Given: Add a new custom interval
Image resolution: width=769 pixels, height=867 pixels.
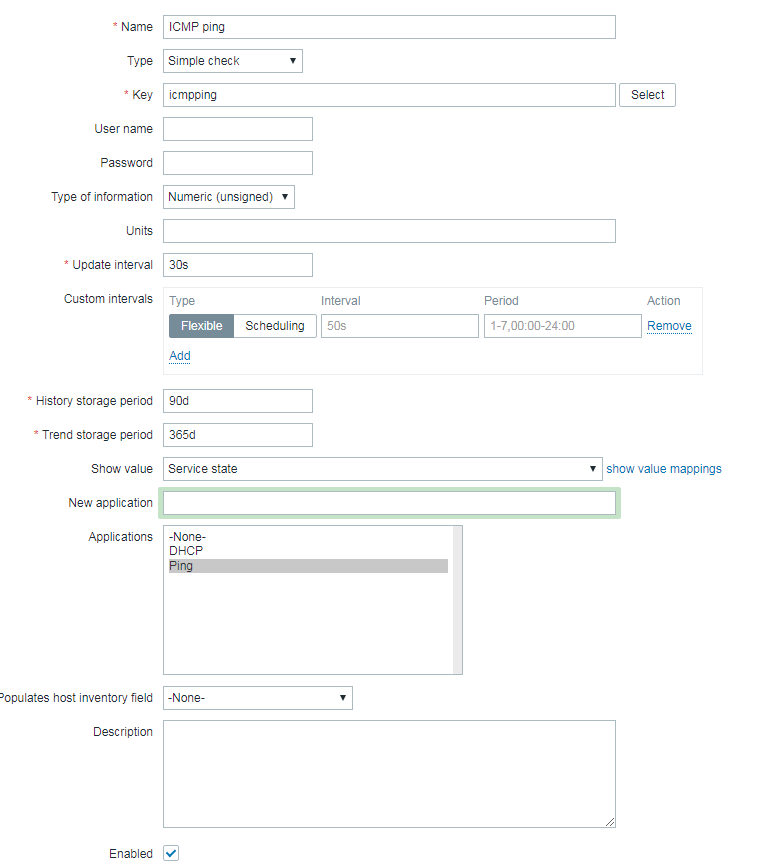Looking at the screenshot, I should (180, 356).
